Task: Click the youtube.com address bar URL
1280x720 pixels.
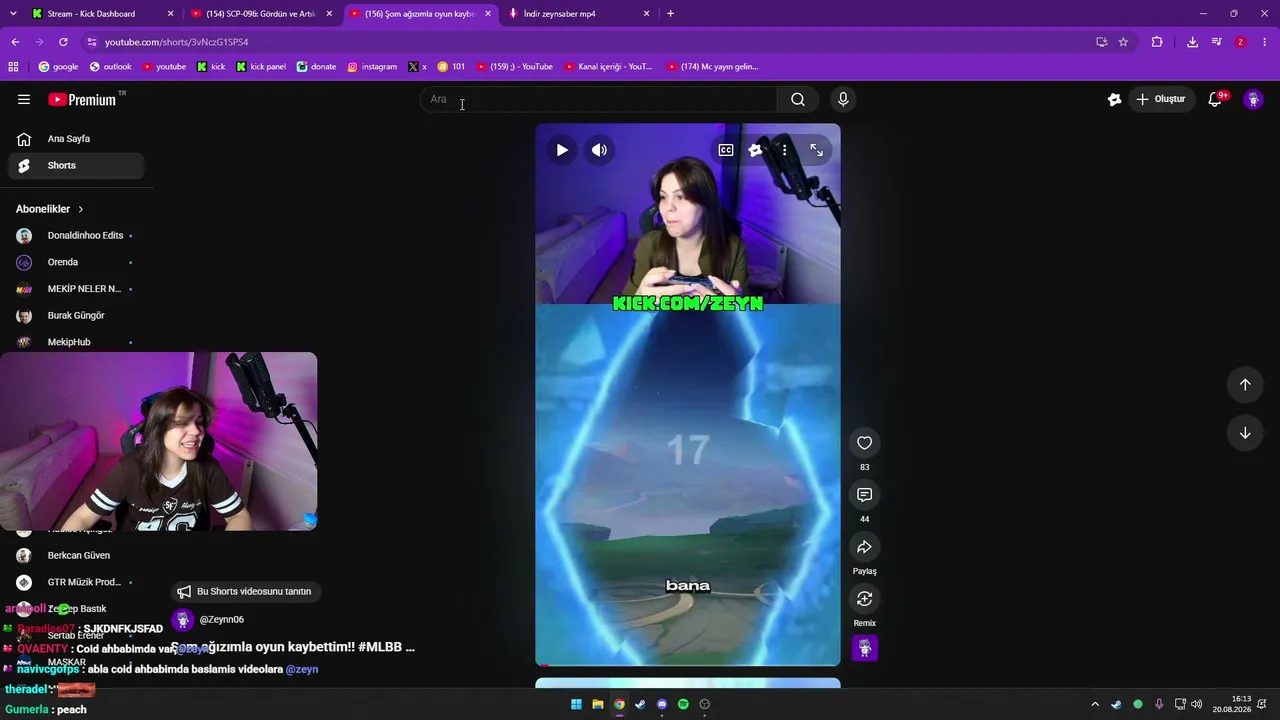Action: coord(176,42)
